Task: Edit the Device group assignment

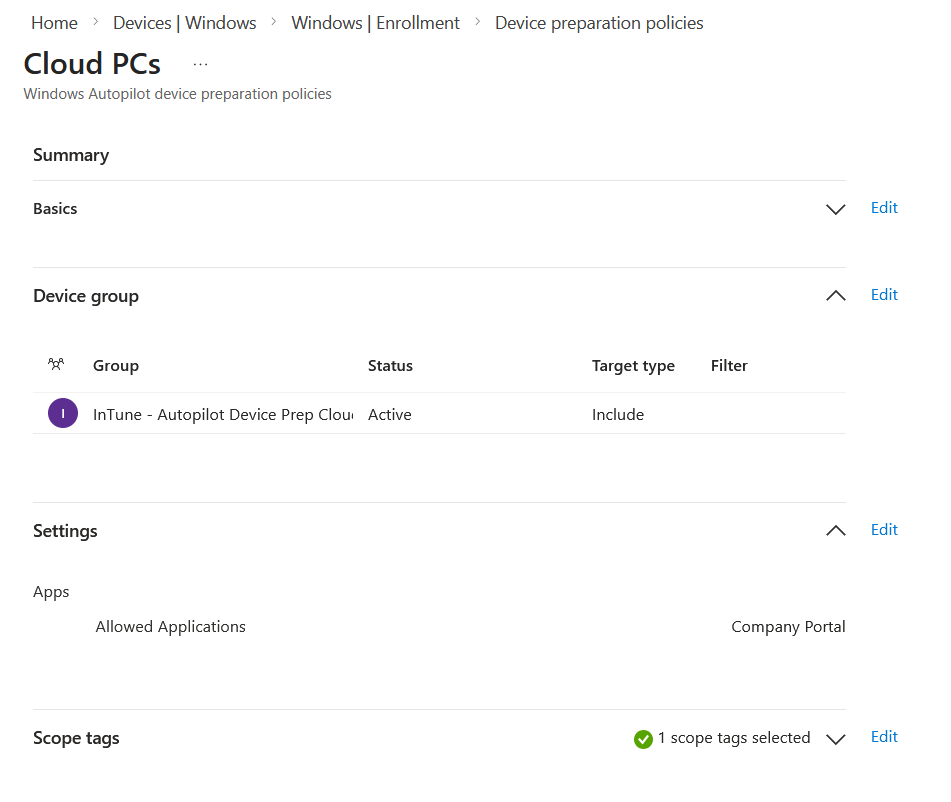Action: coord(884,295)
